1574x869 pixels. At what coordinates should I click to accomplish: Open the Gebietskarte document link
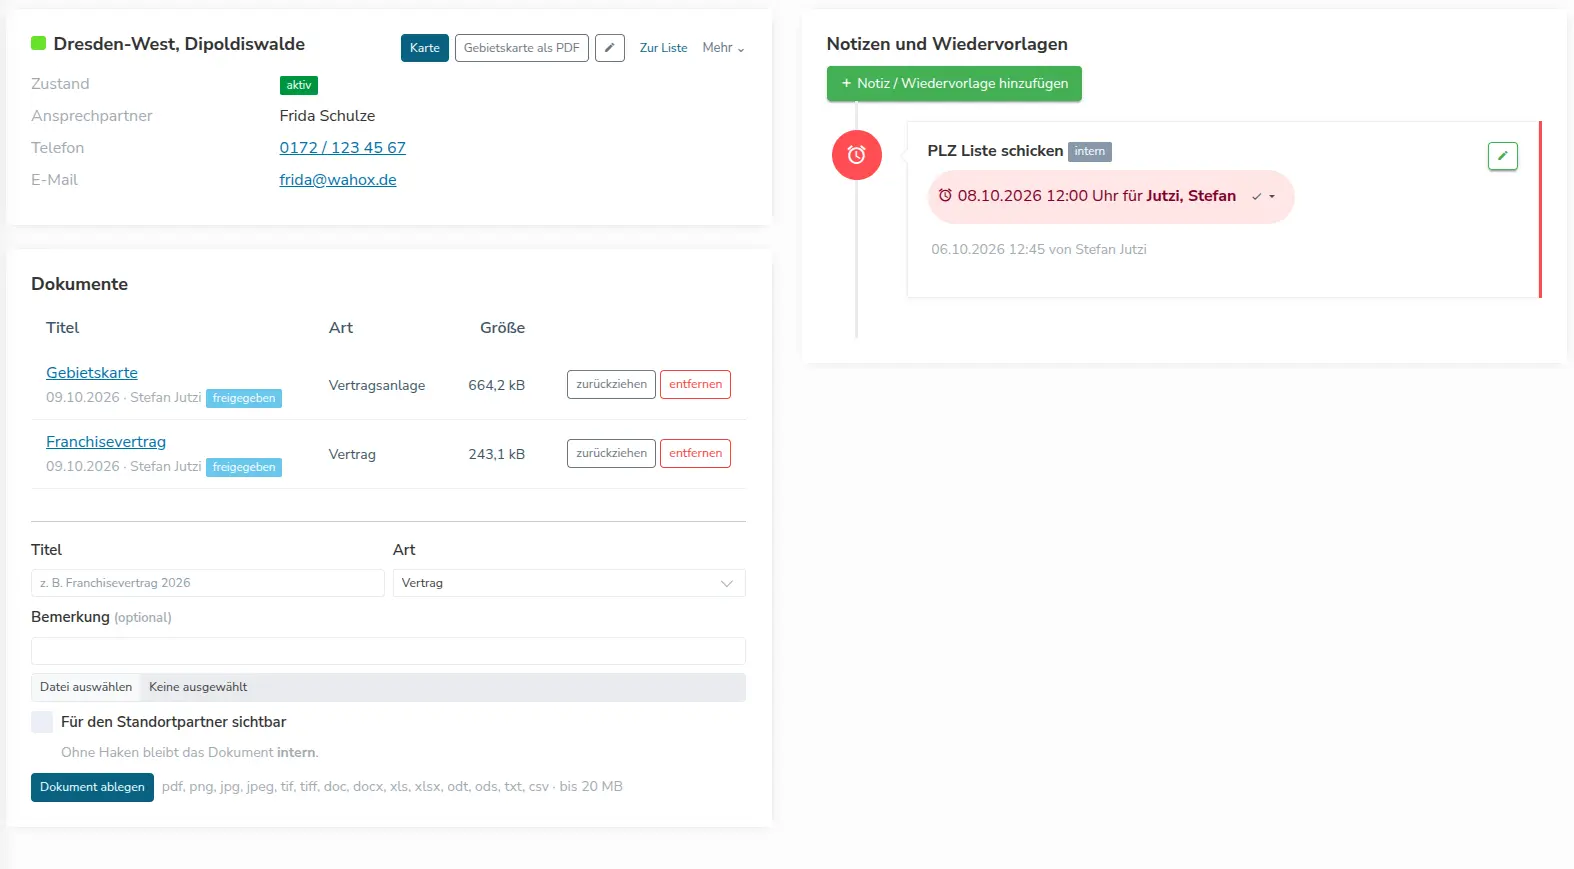tap(92, 373)
